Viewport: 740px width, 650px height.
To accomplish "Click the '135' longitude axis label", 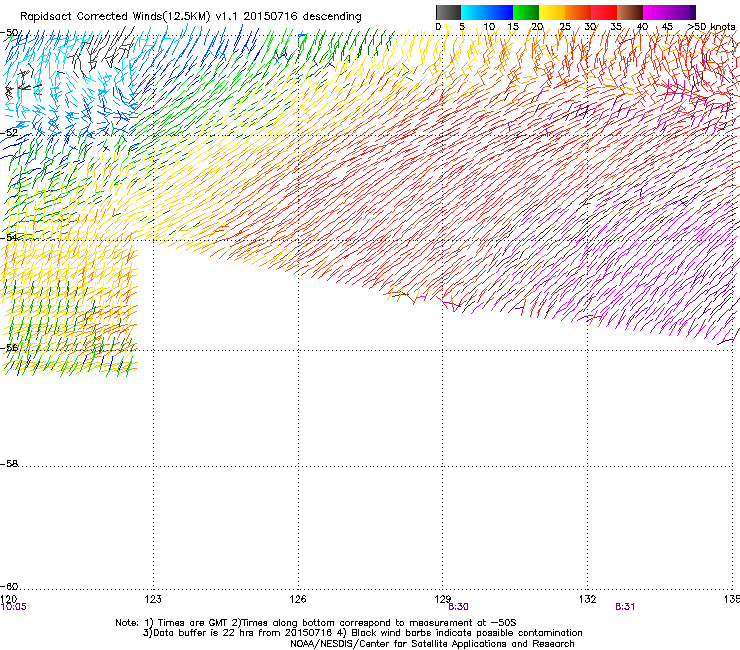I will coord(732,599).
